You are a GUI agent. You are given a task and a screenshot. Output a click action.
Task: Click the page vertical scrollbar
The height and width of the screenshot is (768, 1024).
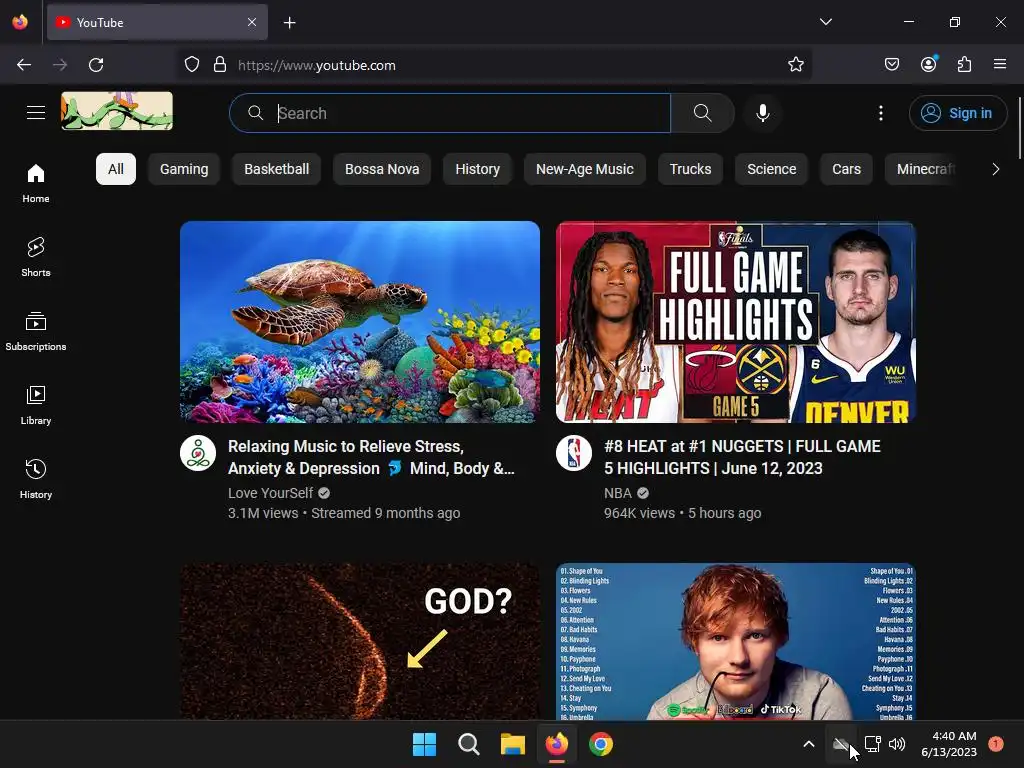point(1019,128)
